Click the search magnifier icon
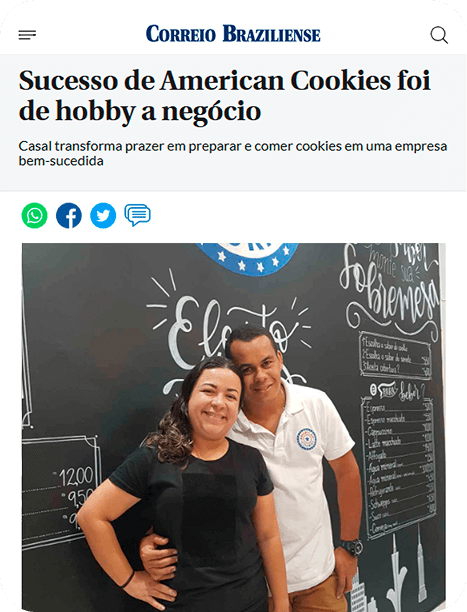The image size is (467, 612). point(439,35)
